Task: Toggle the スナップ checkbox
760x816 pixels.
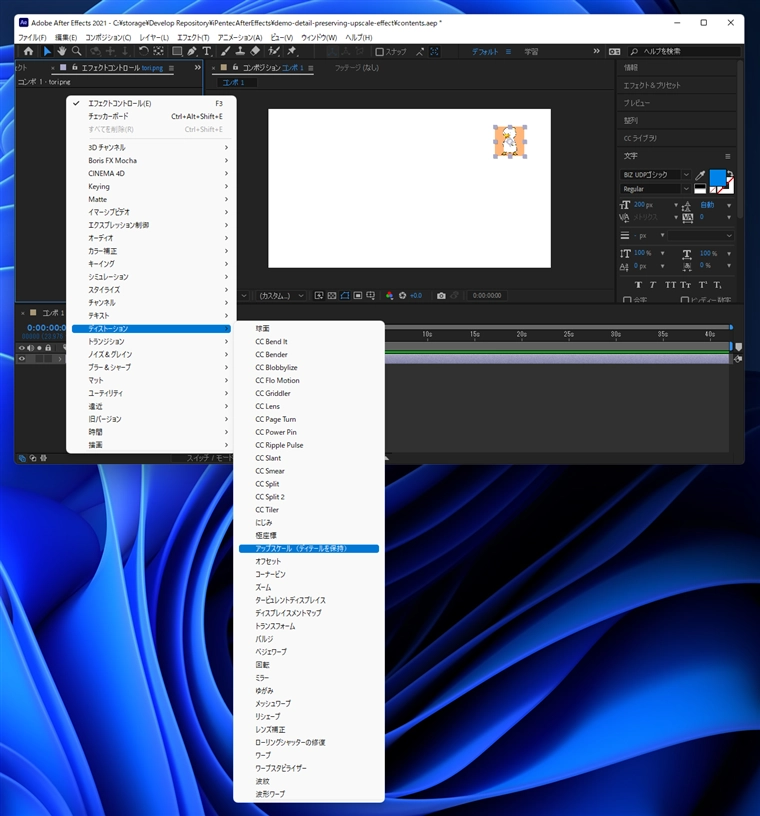Action: click(380, 51)
